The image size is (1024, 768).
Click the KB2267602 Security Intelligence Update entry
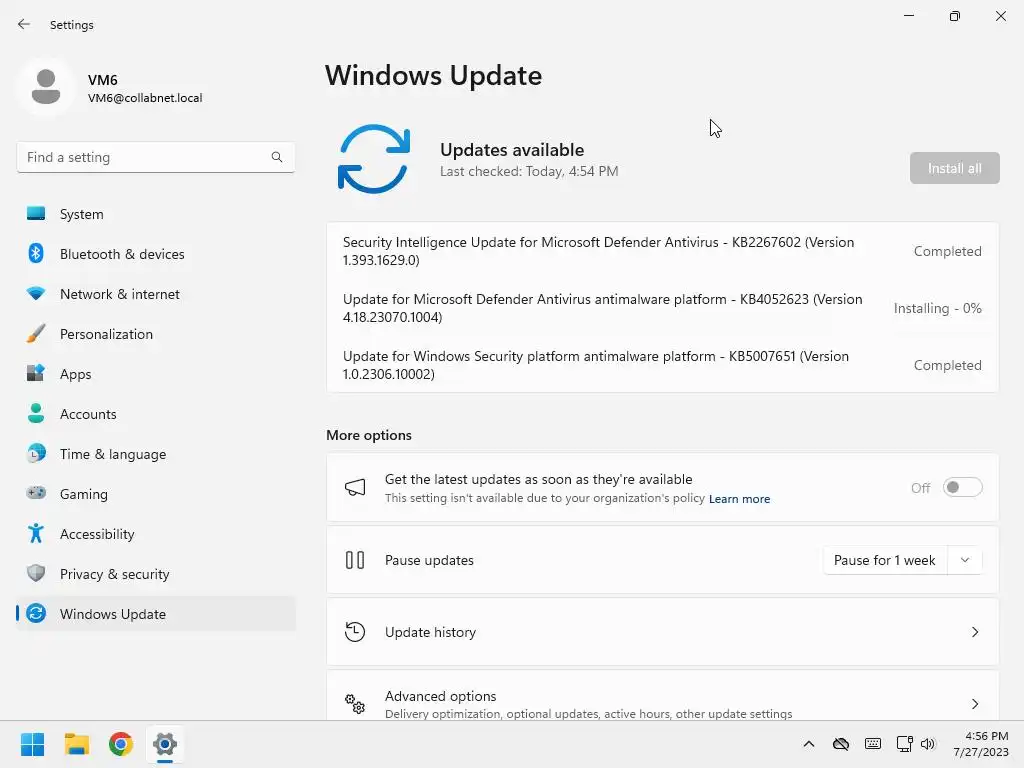pyautogui.click(x=662, y=251)
